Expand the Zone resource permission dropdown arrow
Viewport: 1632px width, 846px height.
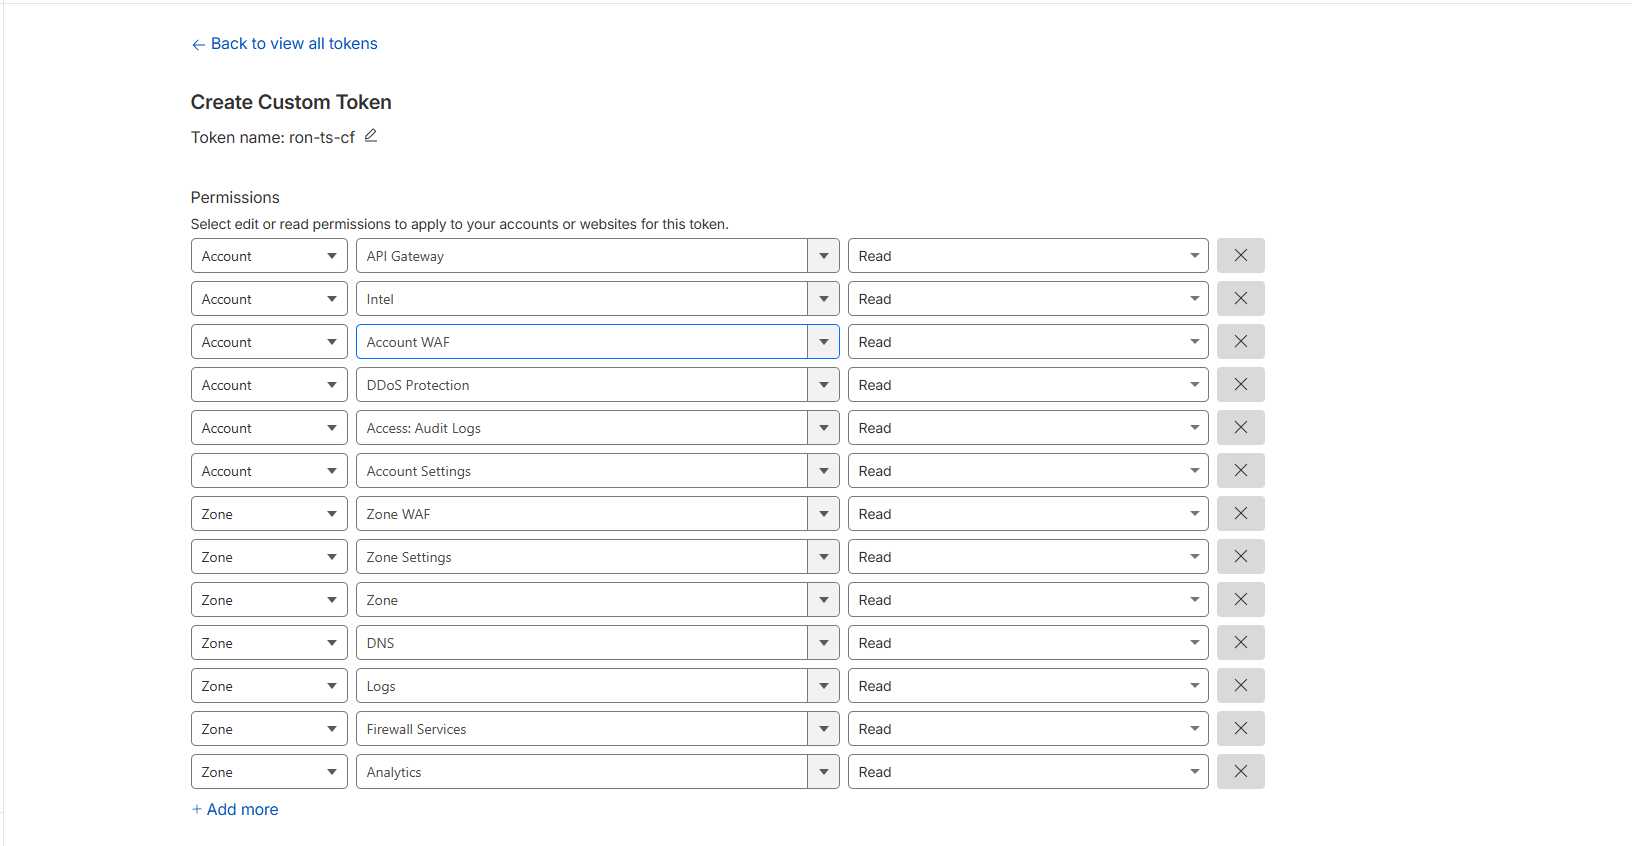(x=823, y=600)
